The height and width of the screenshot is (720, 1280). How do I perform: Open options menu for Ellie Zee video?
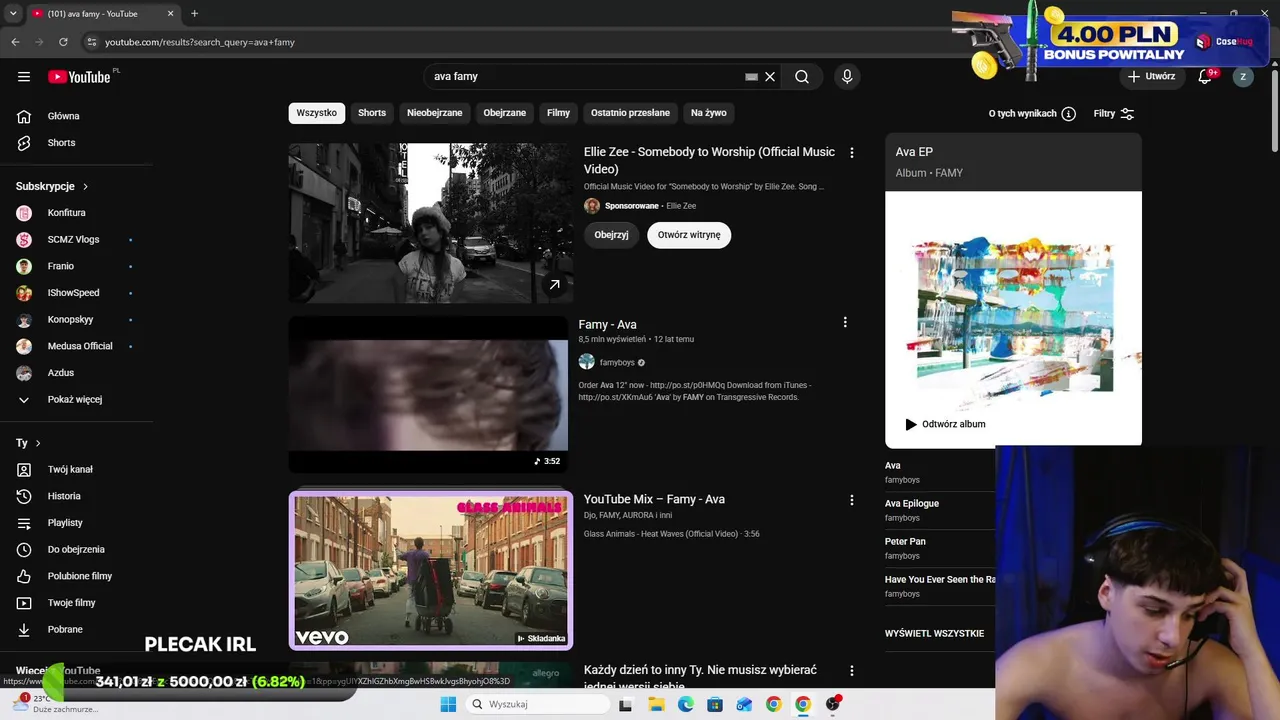[852, 153]
